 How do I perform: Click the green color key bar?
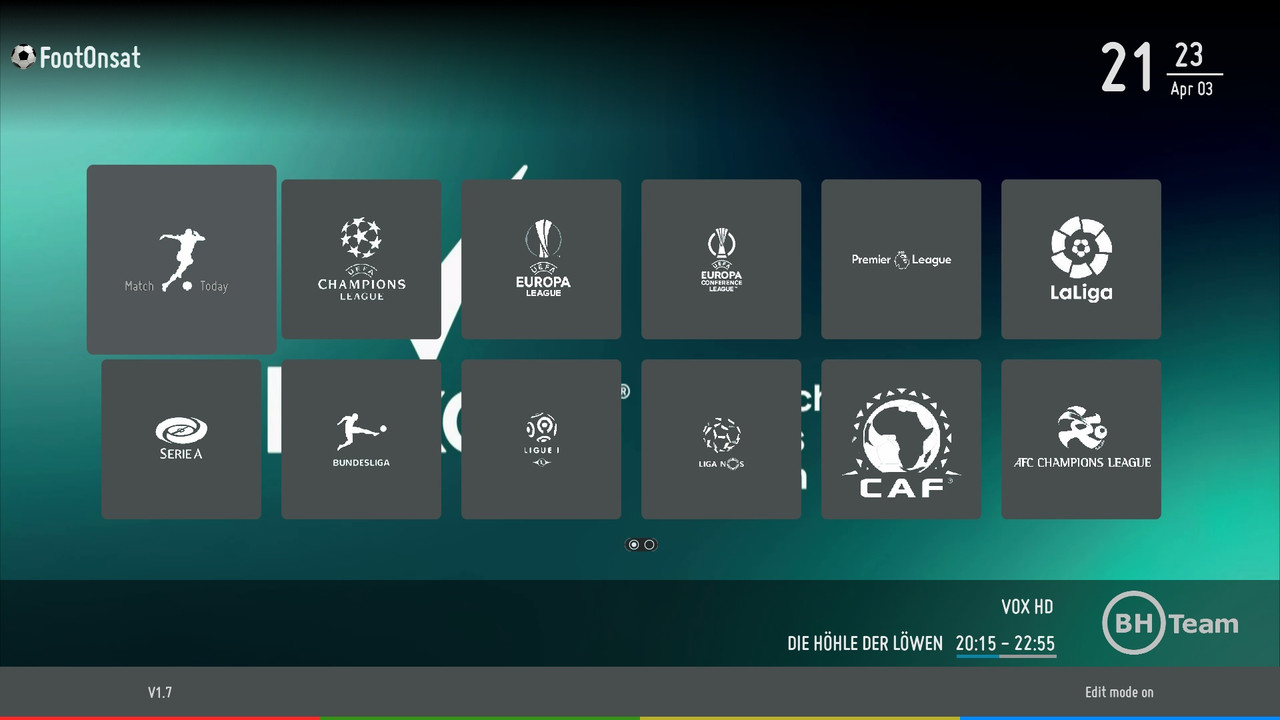pyautogui.click(x=480, y=717)
